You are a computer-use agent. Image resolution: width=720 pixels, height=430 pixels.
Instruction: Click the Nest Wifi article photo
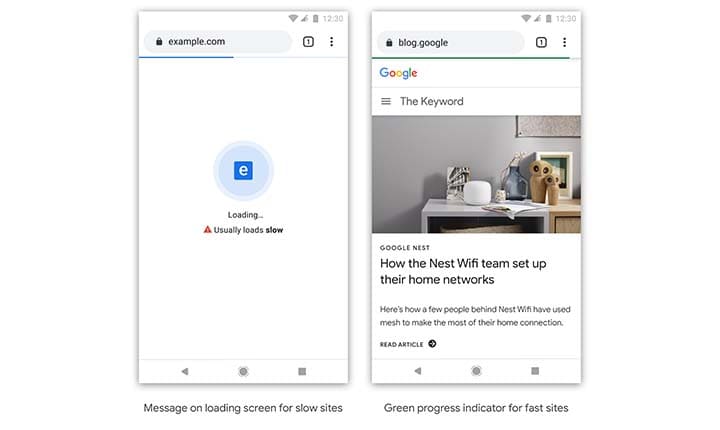coord(476,174)
